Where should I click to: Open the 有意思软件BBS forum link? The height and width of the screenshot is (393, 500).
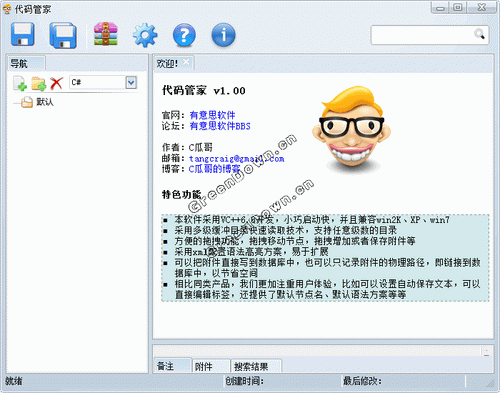220,126
